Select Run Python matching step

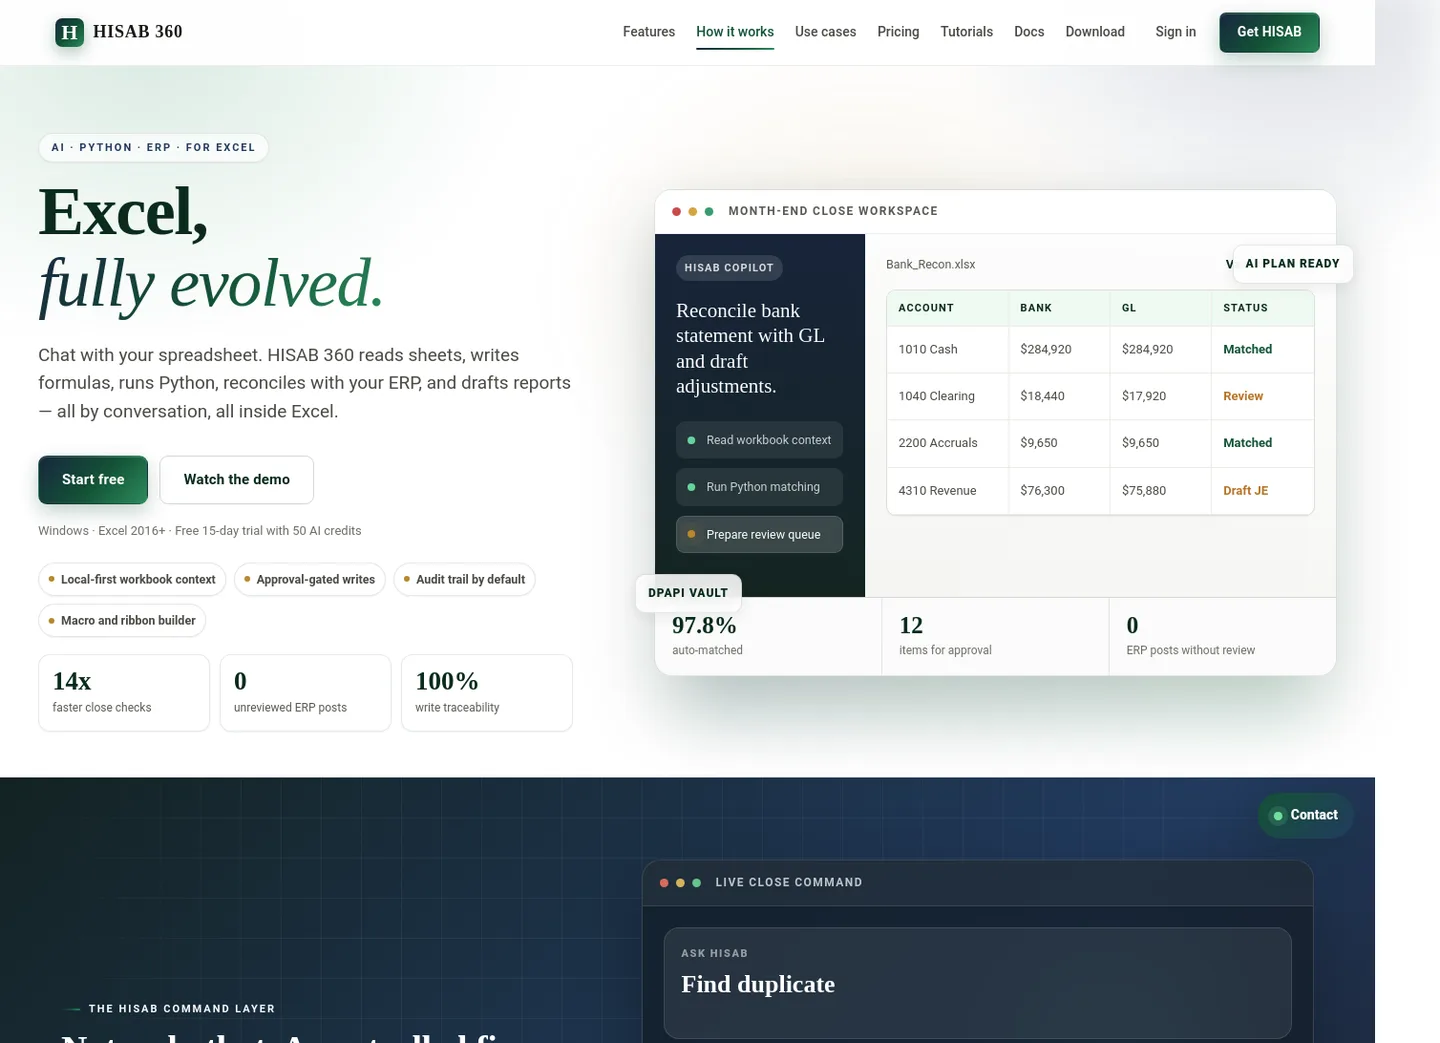[x=759, y=487]
